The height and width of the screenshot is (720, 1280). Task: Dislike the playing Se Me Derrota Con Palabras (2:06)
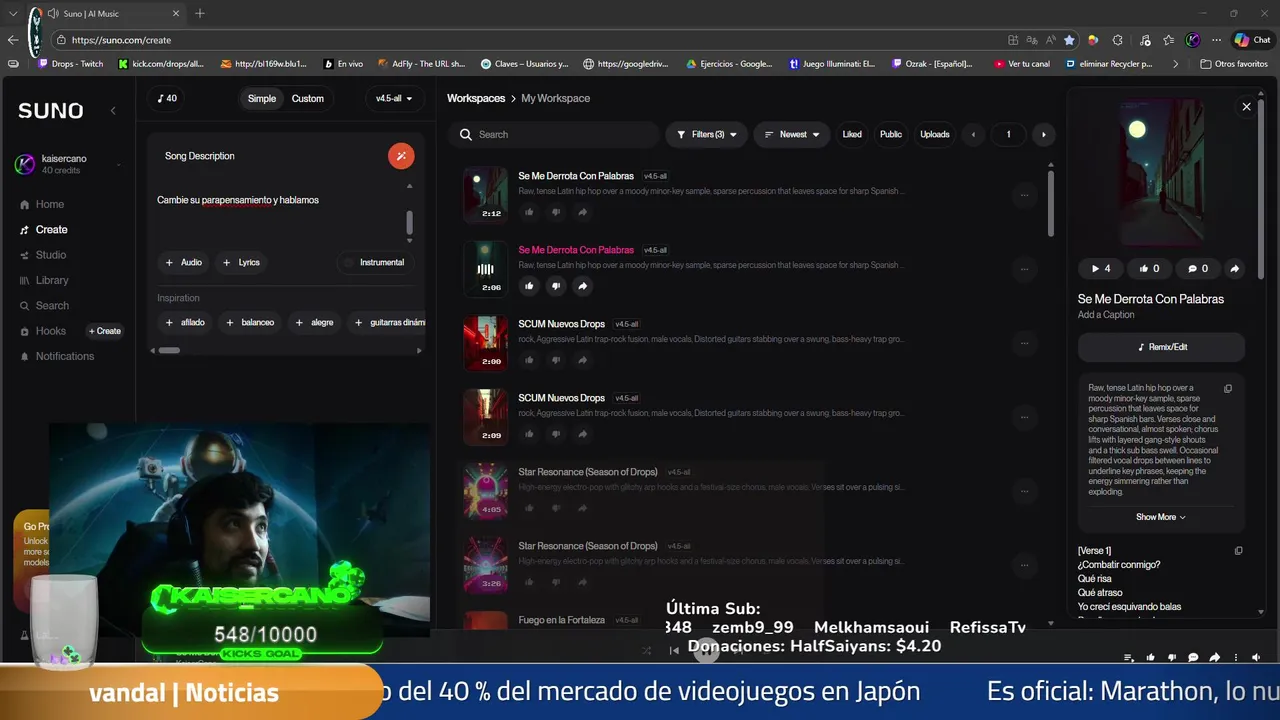[x=556, y=286]
